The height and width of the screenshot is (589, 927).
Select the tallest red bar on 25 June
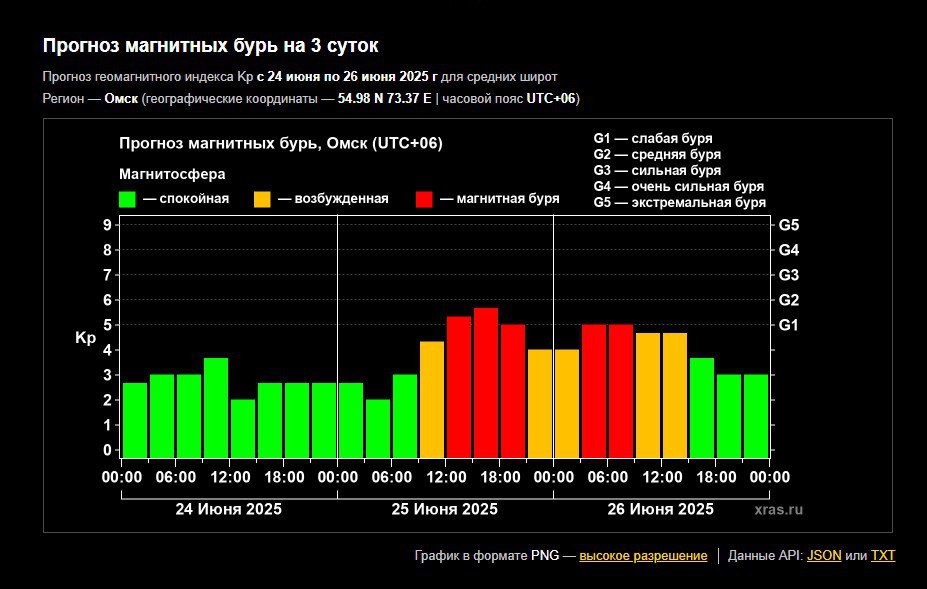point(486,381)
